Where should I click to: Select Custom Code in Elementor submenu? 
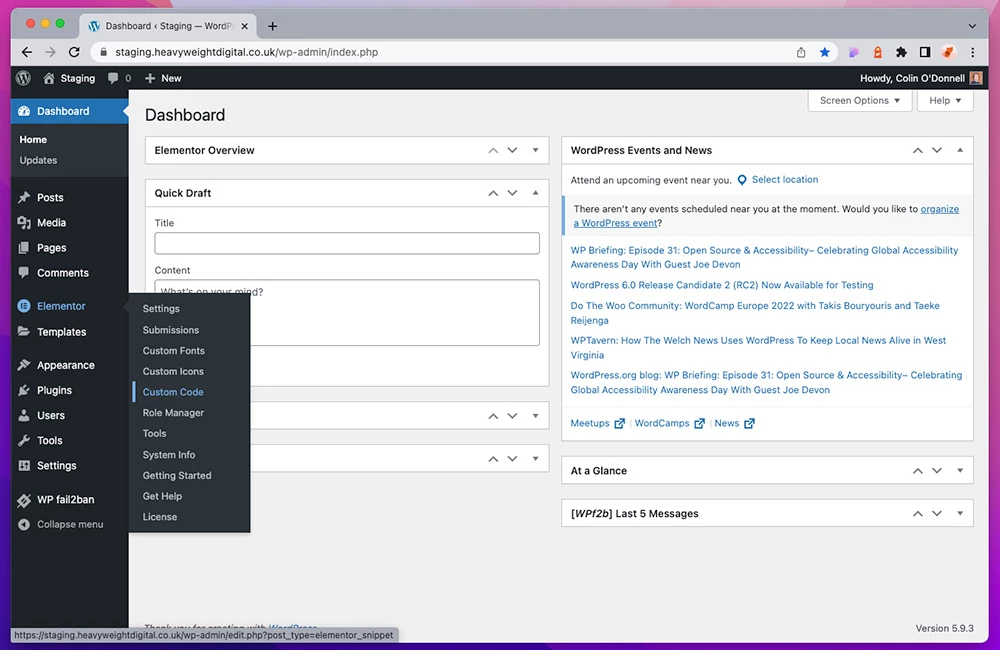tap(173, 392)
